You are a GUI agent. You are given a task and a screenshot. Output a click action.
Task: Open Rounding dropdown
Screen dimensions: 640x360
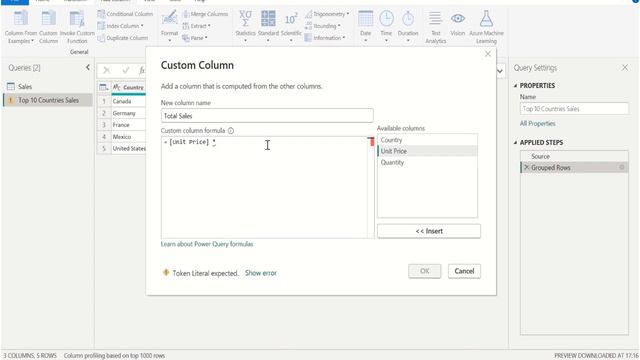pyautogui.click(x=322, y=26)
